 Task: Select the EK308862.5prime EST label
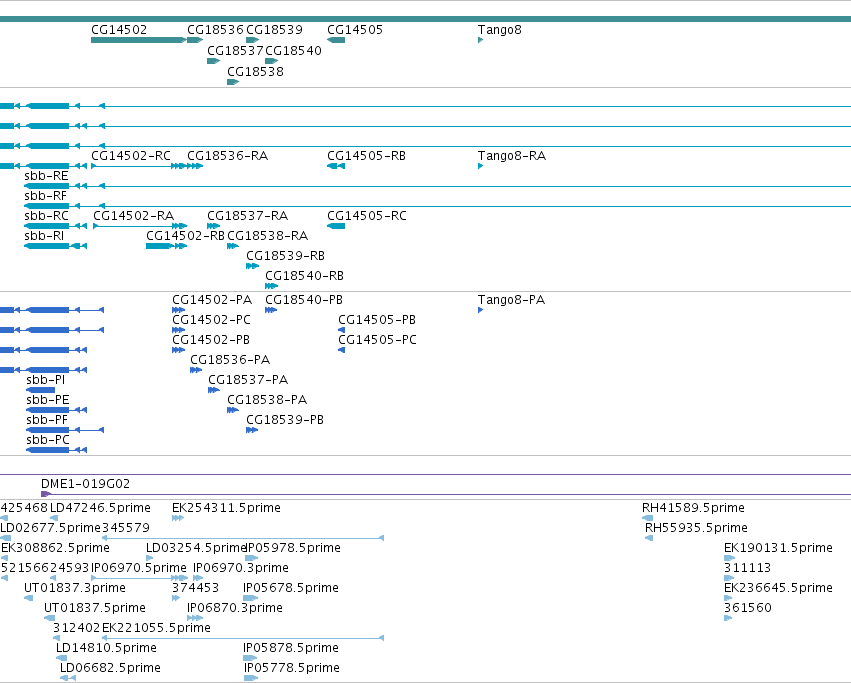click(55, 548)
